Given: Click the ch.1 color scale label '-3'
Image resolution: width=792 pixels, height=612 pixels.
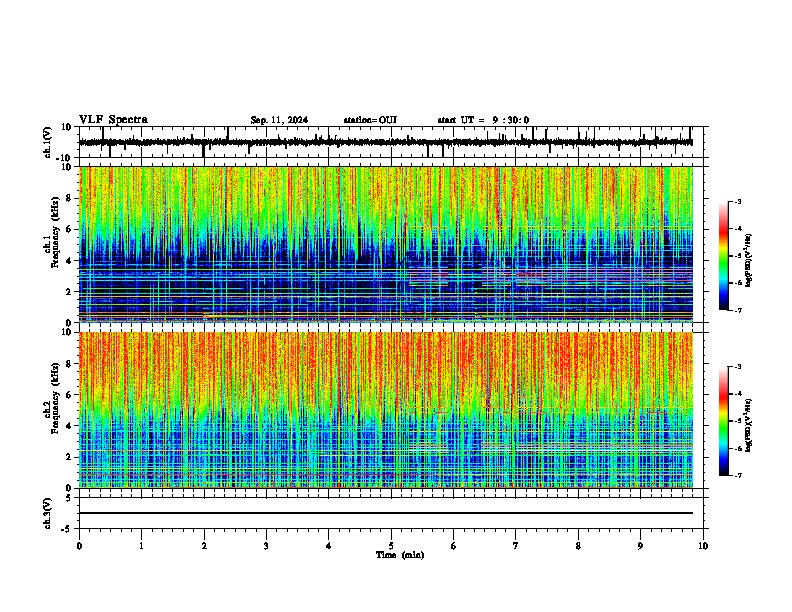Looking at the screenshot, I should (738, 202).
